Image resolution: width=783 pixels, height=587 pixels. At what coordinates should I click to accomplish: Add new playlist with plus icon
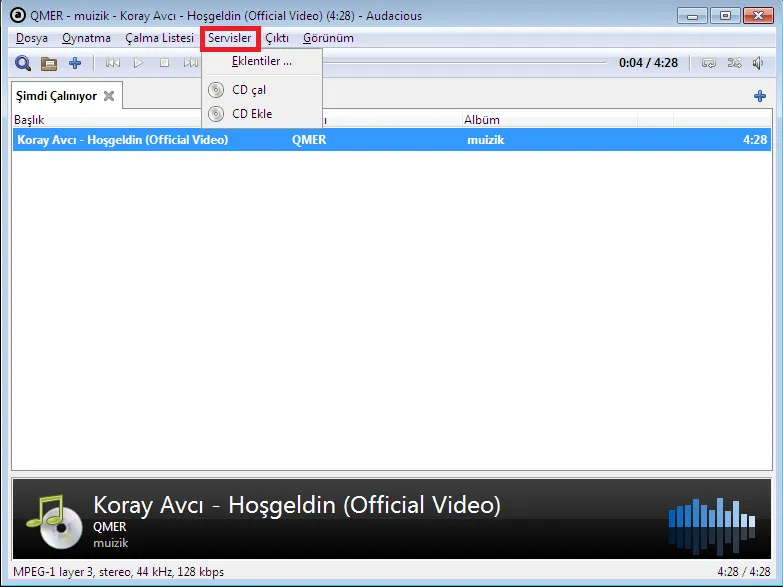click(x=760, y=96)
